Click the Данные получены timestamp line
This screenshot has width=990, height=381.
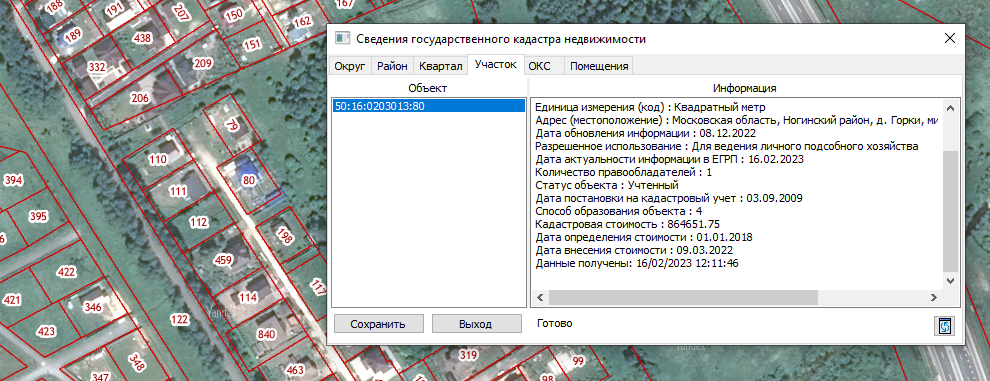(x=636, y=263)
